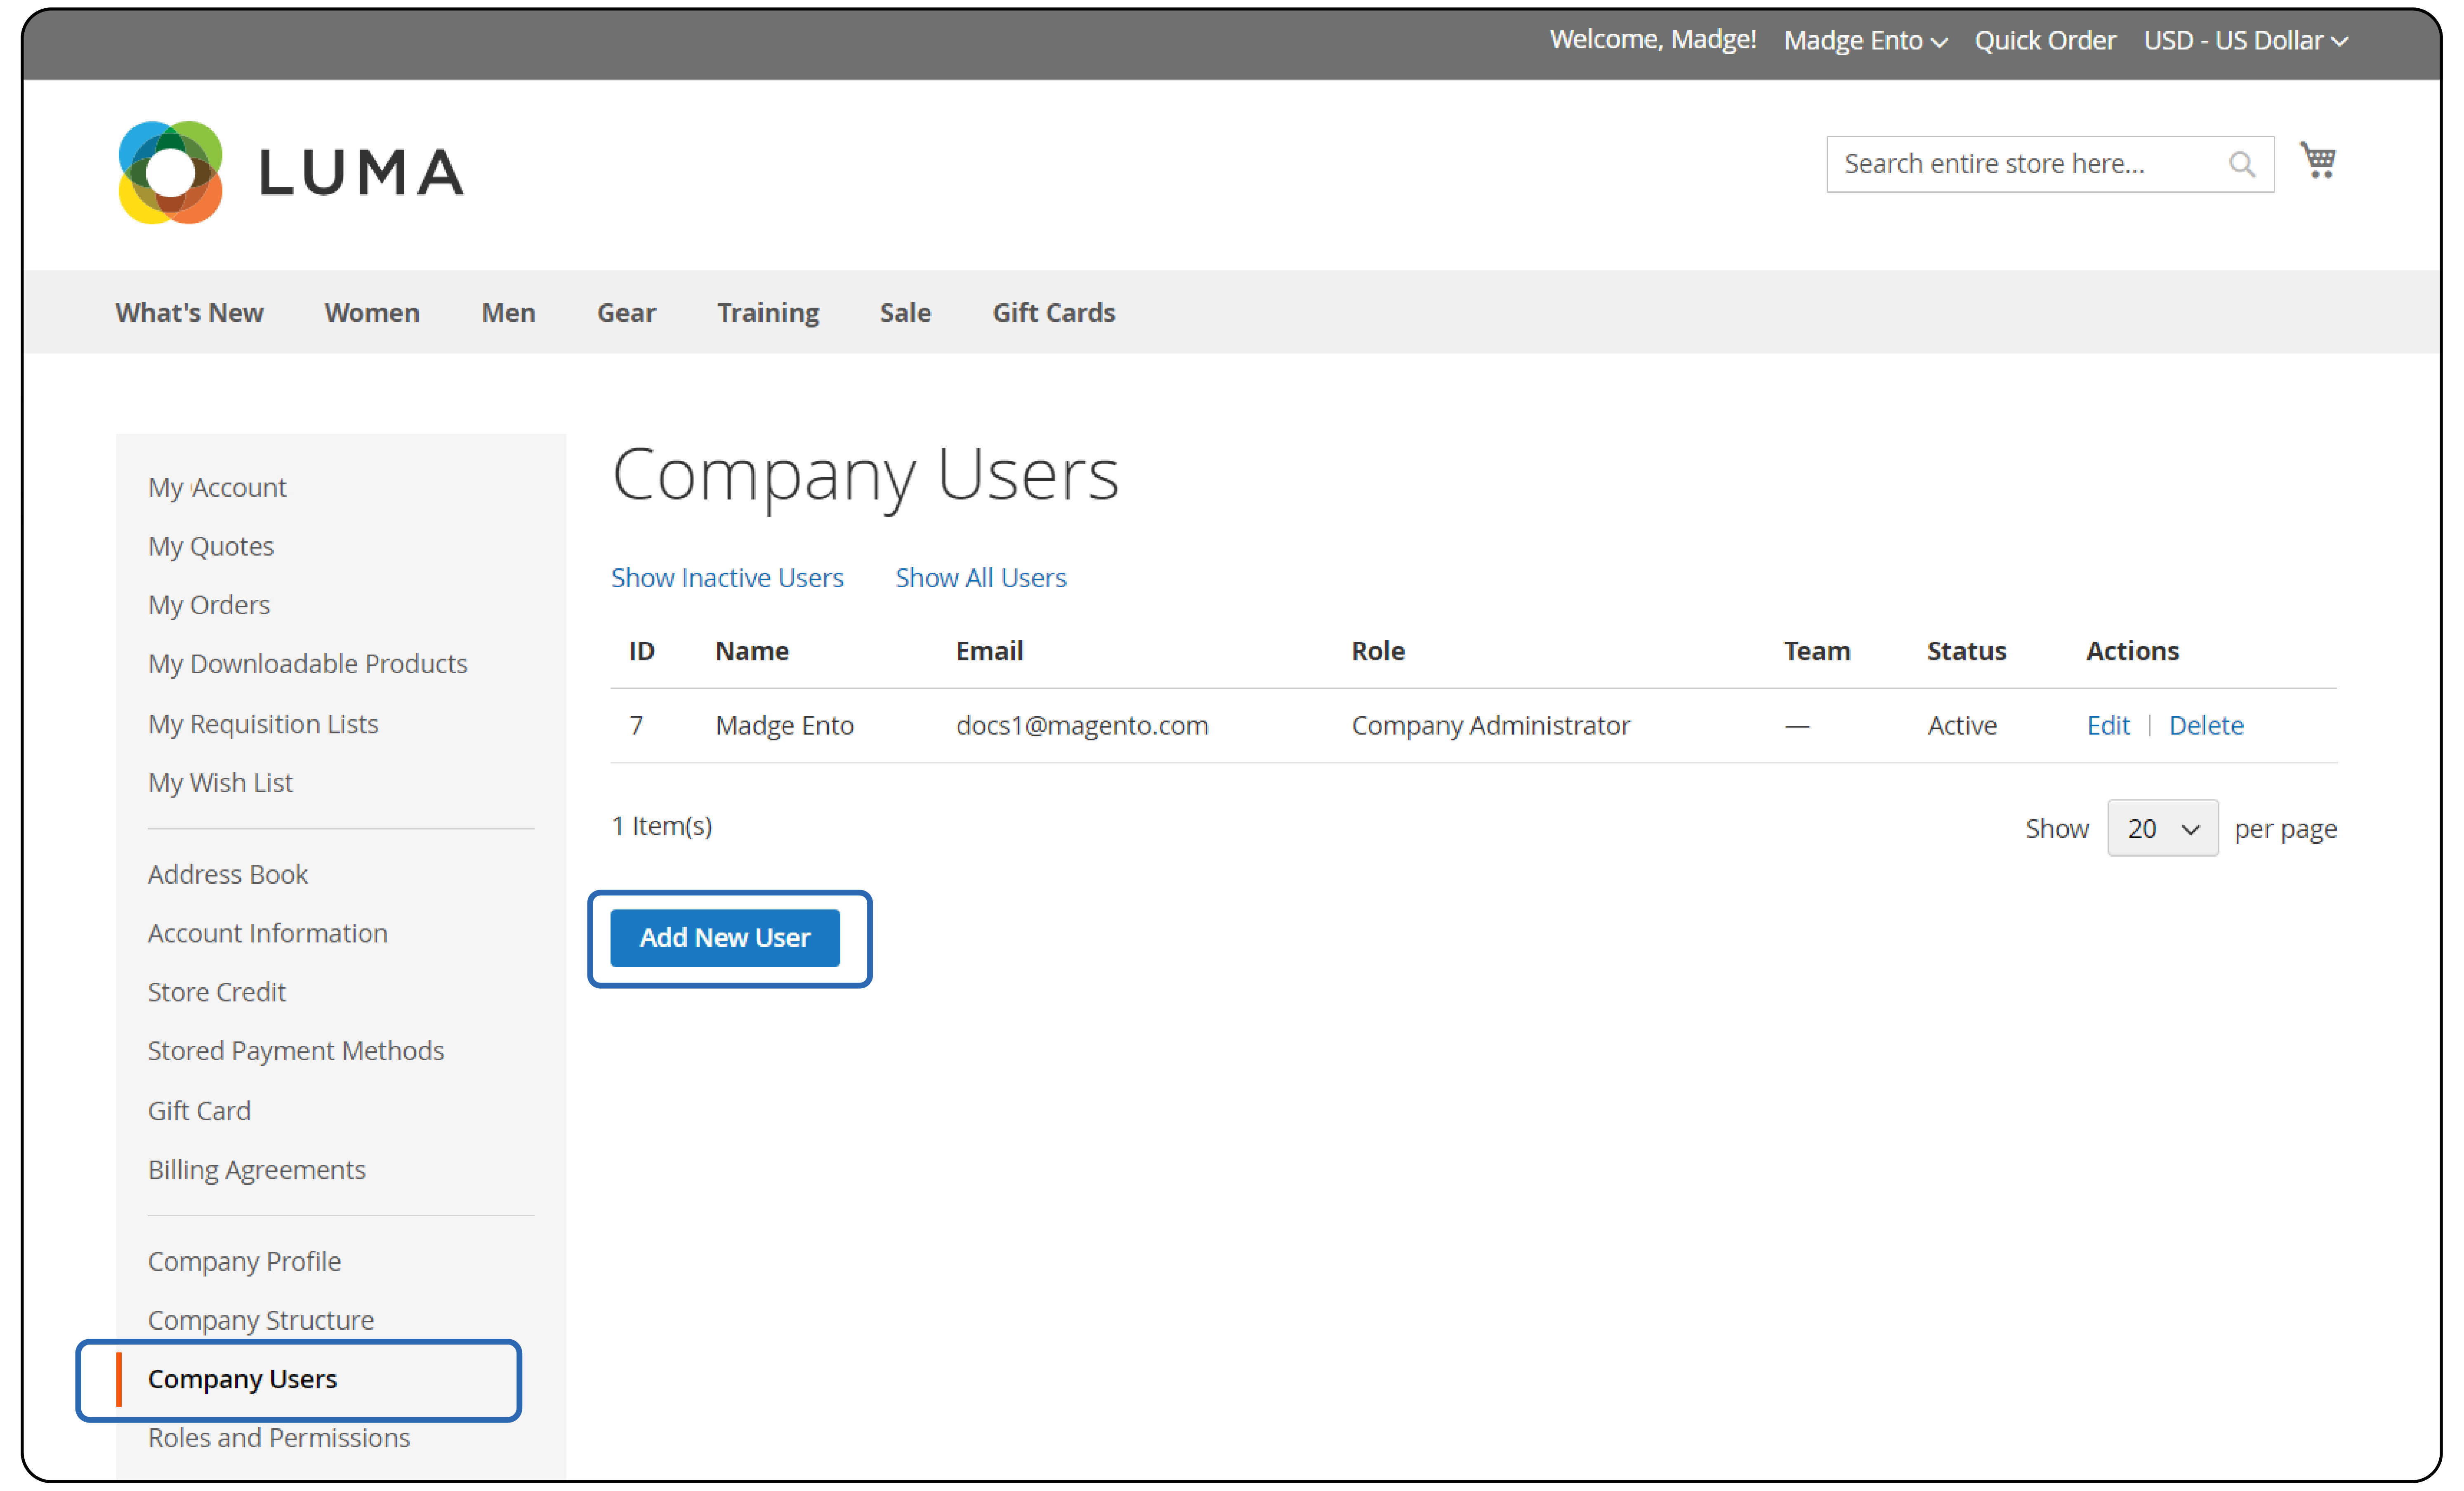The width and height of the screenshot is (2464, 1491).
Task: Click the Luma logo
Action: 291,172
